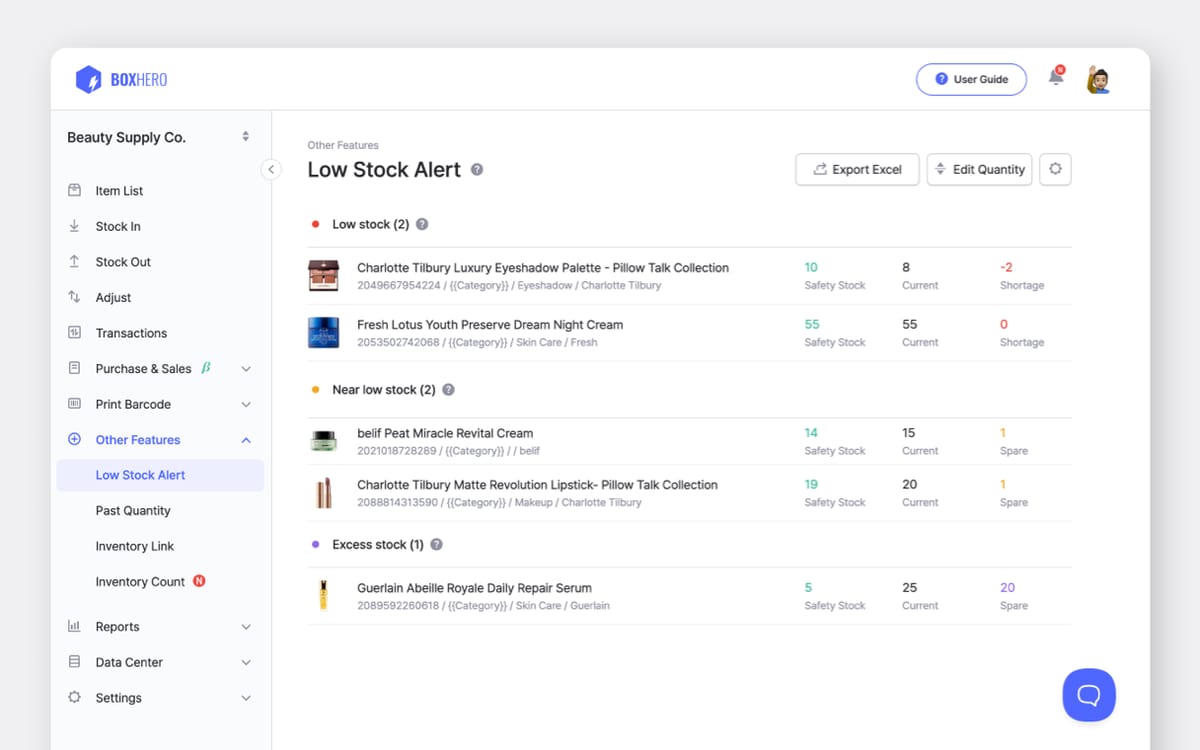Open Stock In using its download icon
This screenshot has height=750, width=1200.
pyautogui.click(x=74, y=226)
